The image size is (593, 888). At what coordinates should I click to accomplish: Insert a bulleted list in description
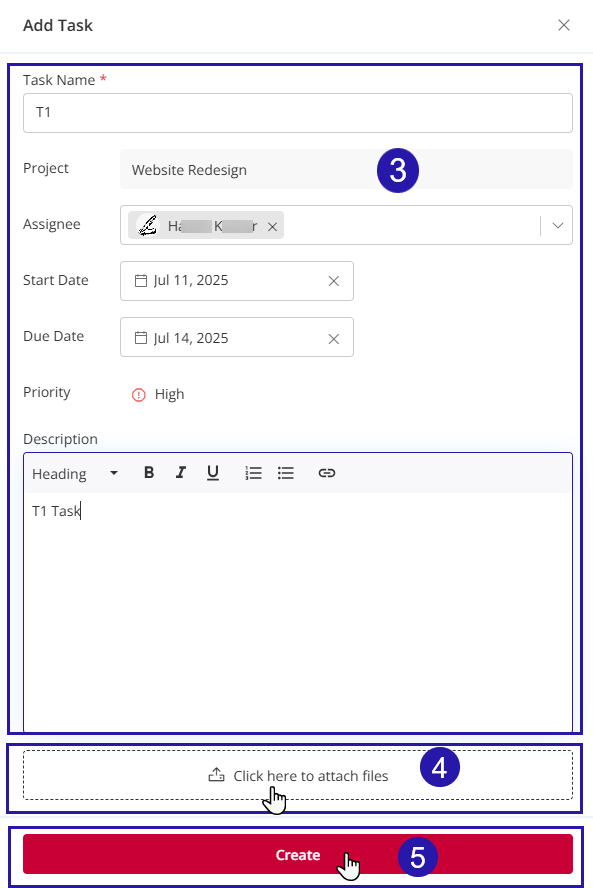point(285,472)
